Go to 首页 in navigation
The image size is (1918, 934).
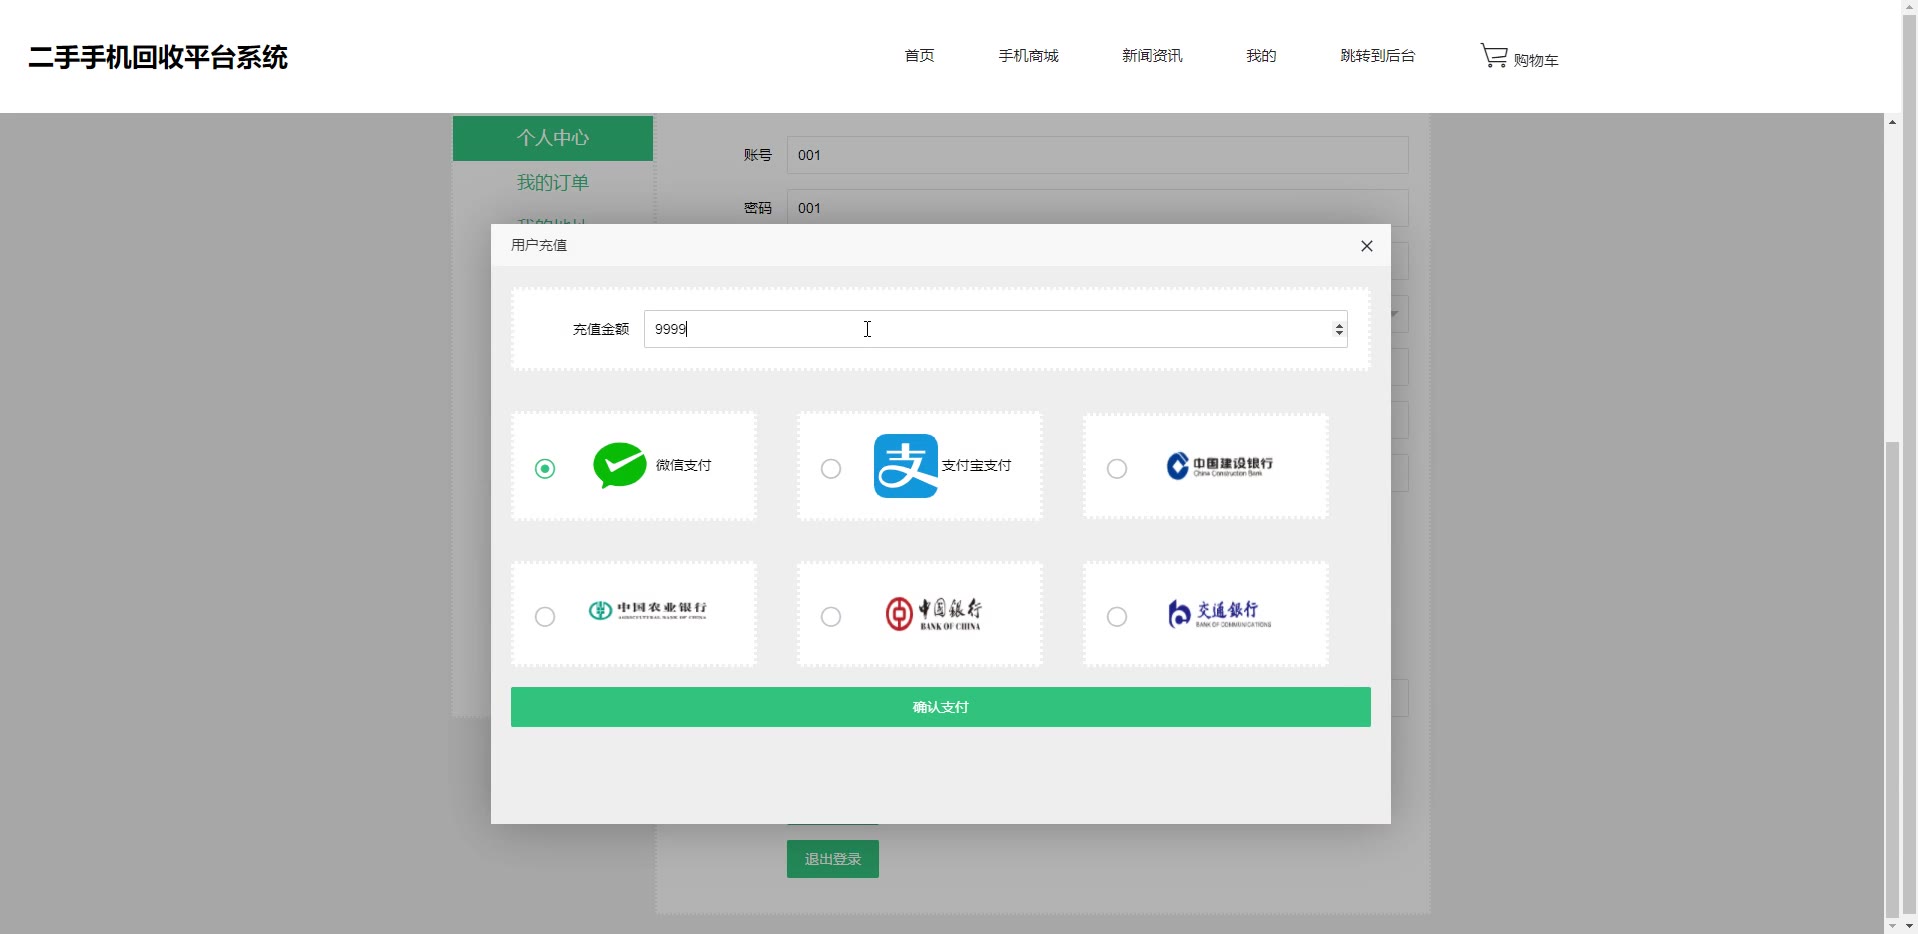(919, 56)
